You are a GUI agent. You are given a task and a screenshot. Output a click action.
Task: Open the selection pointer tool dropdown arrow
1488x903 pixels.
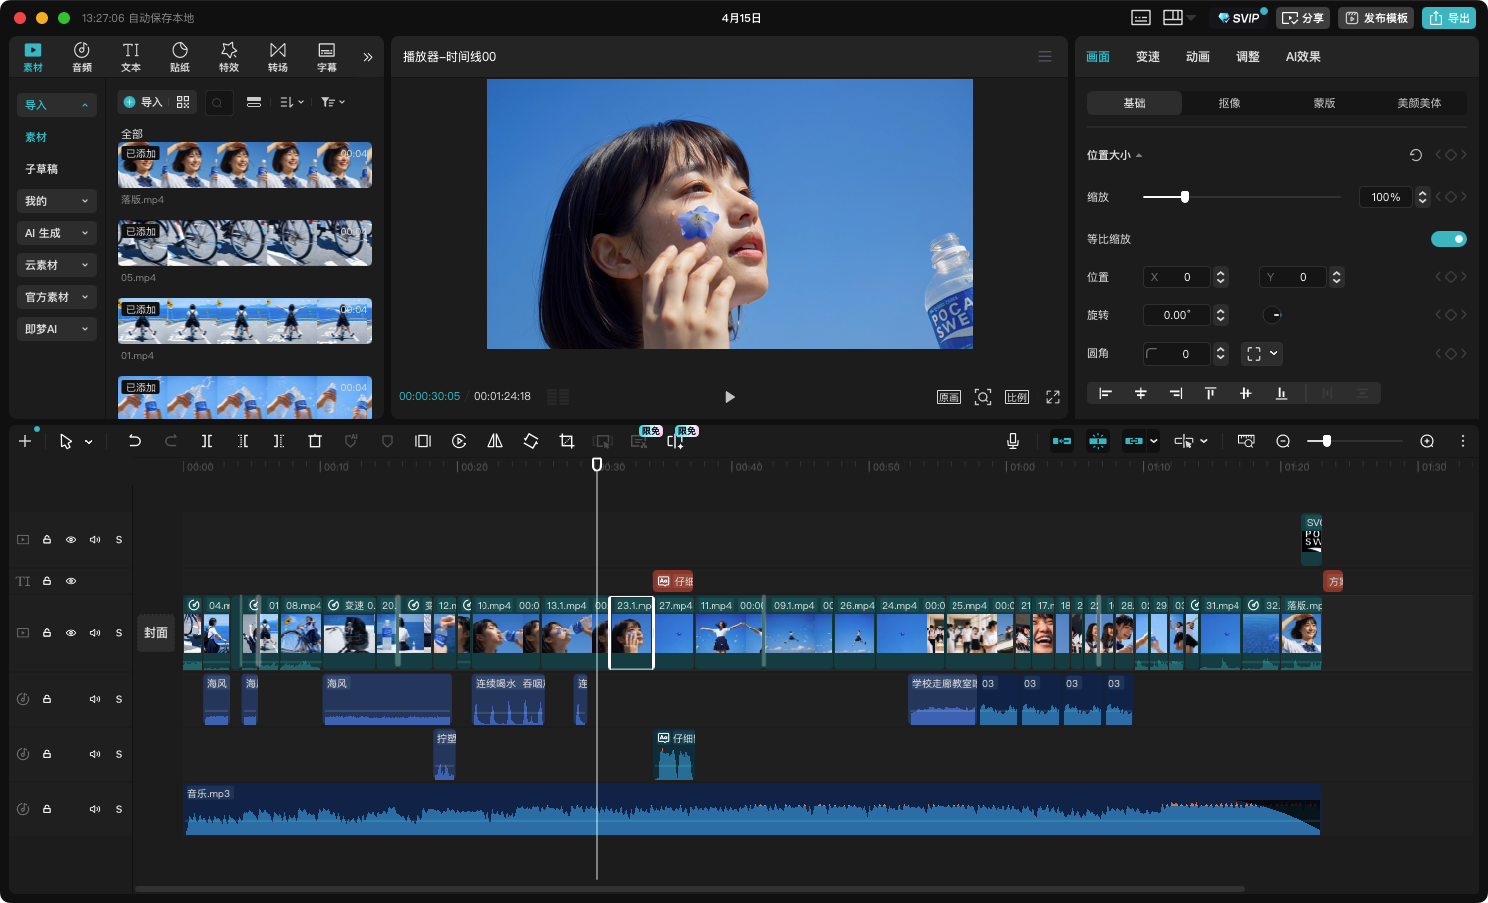pyautogui.click(x=89, y=442)
